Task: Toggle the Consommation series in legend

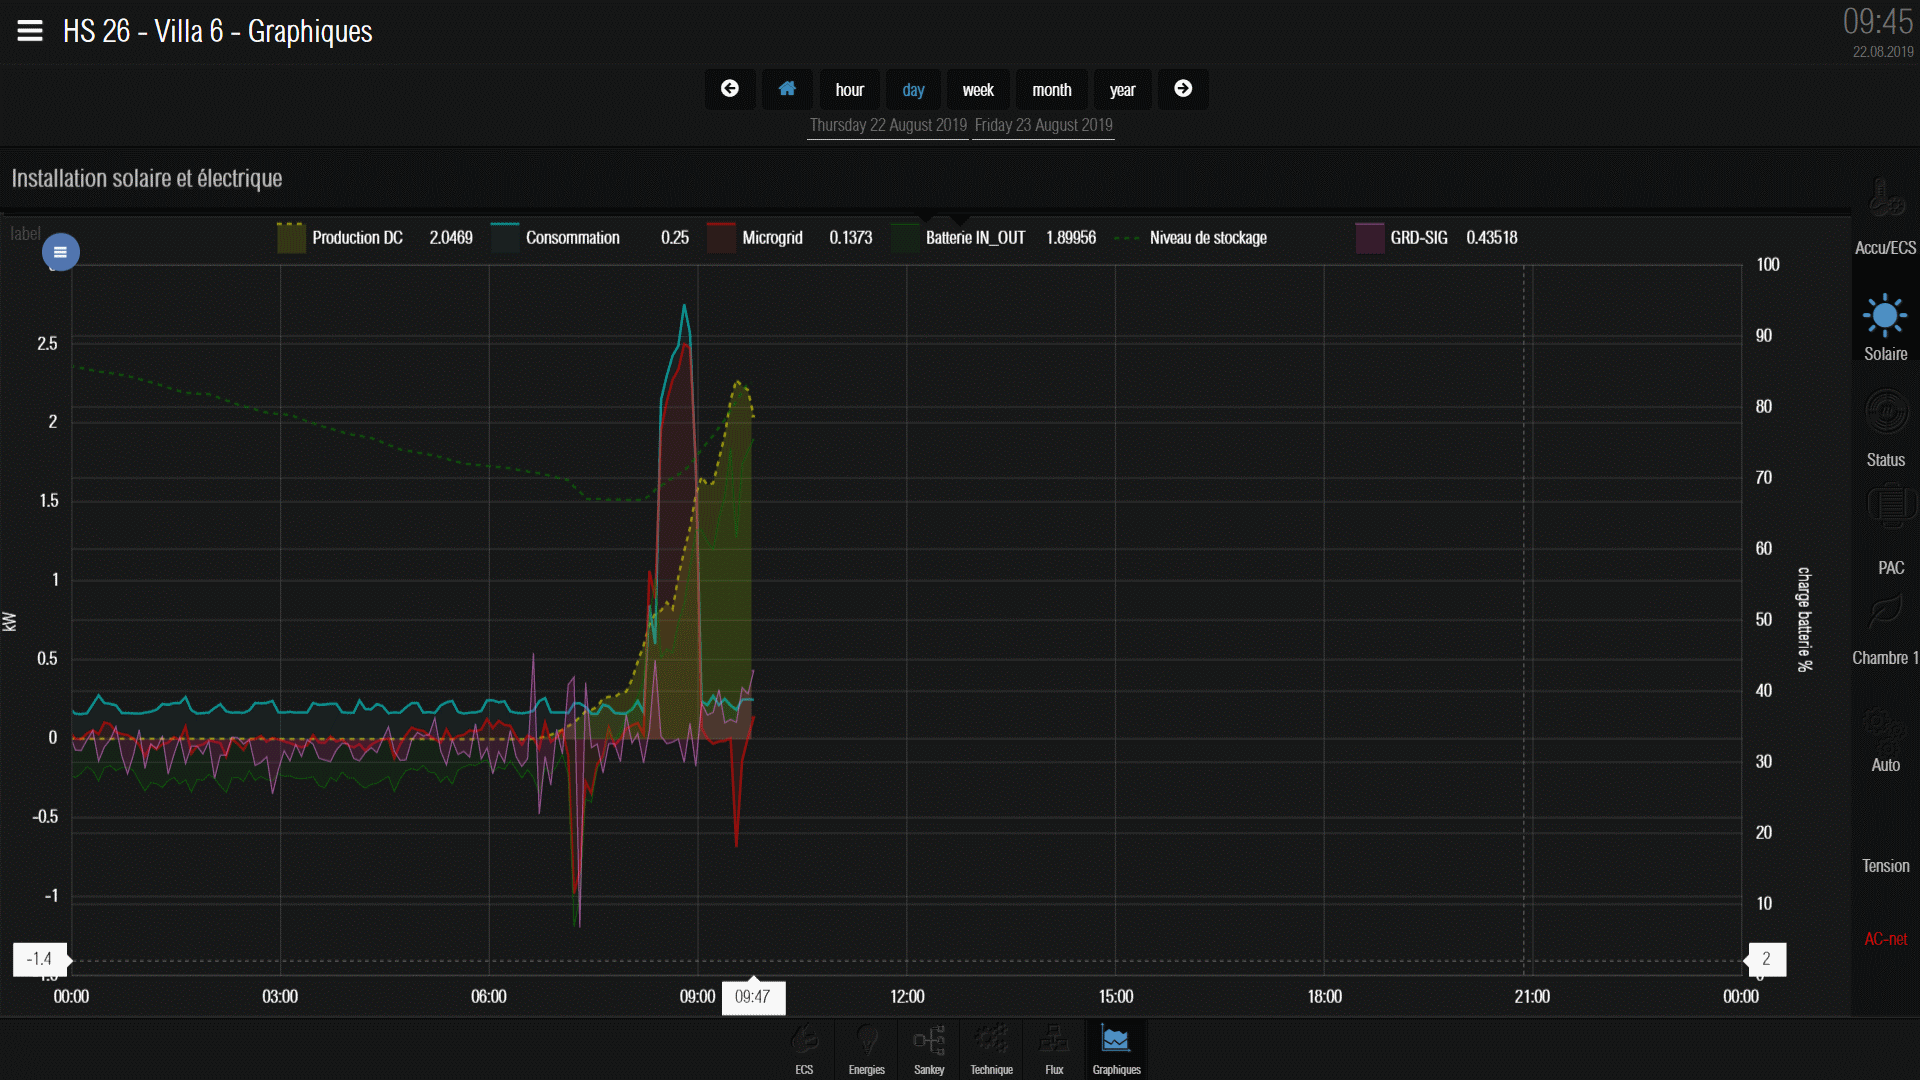Action: pyautogui.click(x=573, y=238)
